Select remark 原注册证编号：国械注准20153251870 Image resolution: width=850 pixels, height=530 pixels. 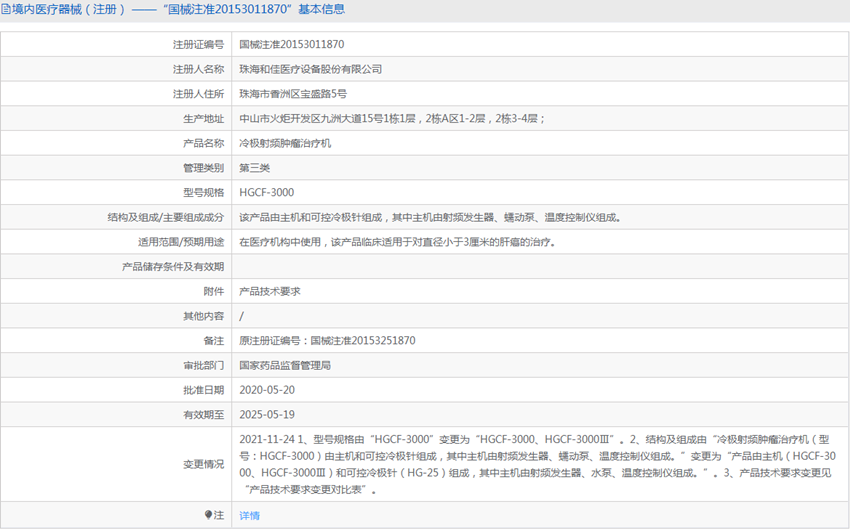pyautogui.click(x=327, y=341)
